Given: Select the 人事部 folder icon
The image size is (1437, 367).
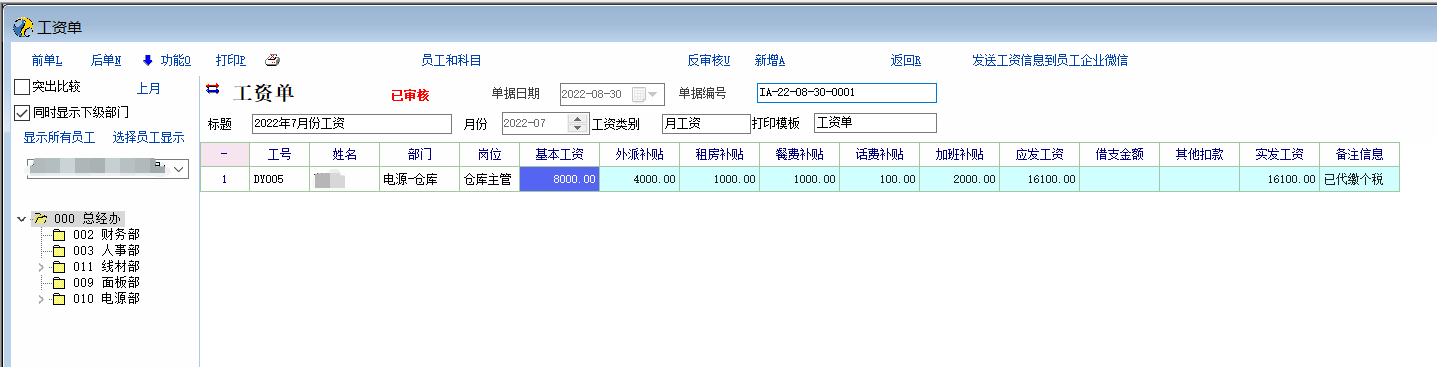Looking at the screenshot, I should coord(58,251).
